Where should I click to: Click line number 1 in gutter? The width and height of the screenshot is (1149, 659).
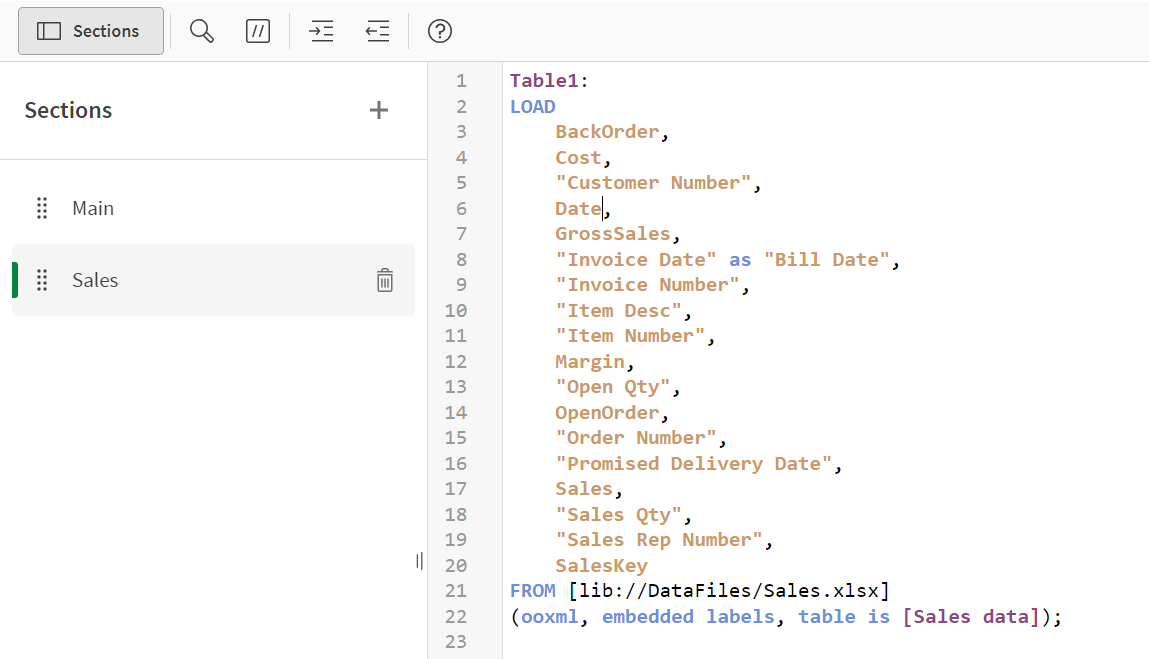[461, 81]
